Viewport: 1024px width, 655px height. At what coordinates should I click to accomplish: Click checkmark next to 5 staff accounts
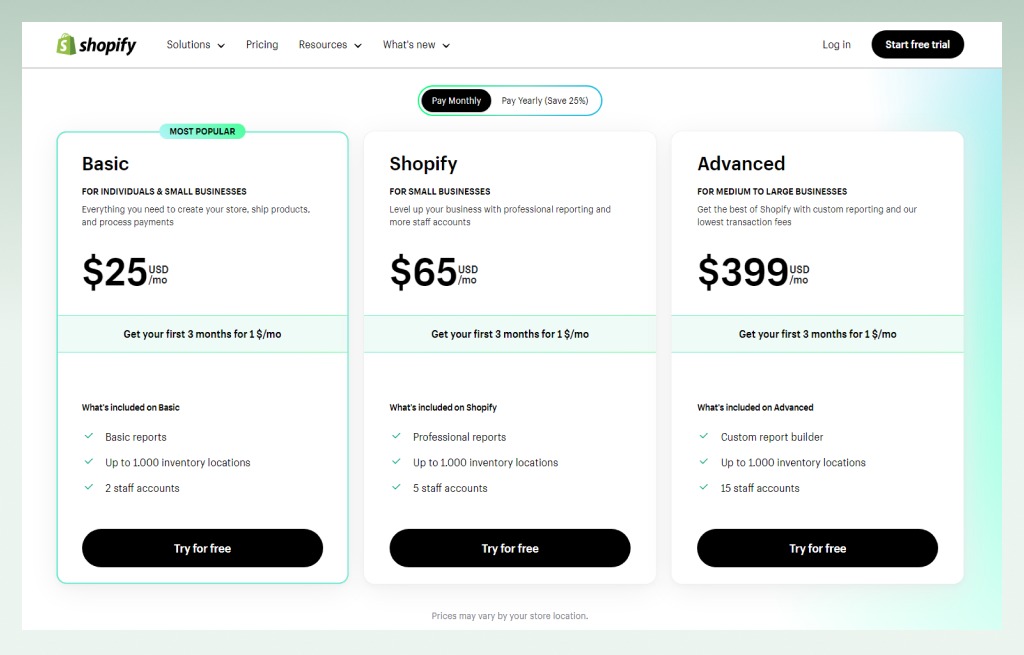(x=396, y=487)
